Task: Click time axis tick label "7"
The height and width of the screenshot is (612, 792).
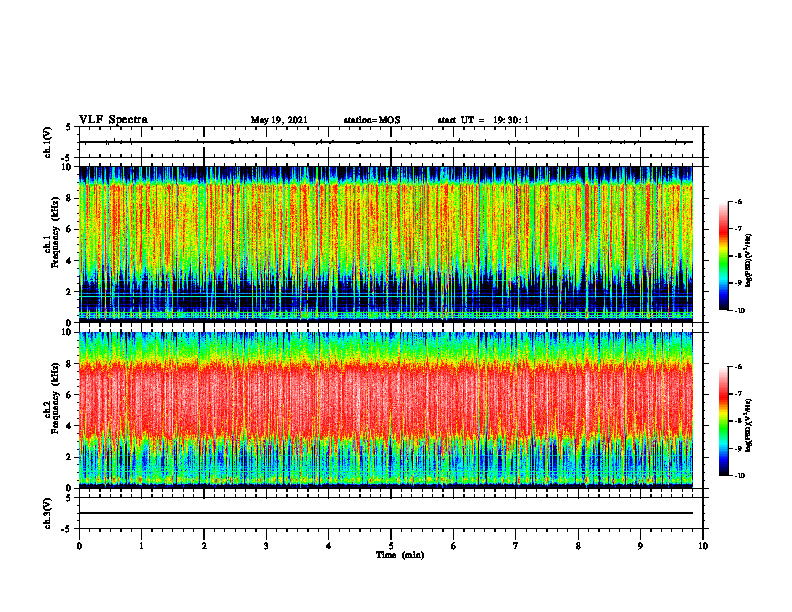Action: point(516,546)
